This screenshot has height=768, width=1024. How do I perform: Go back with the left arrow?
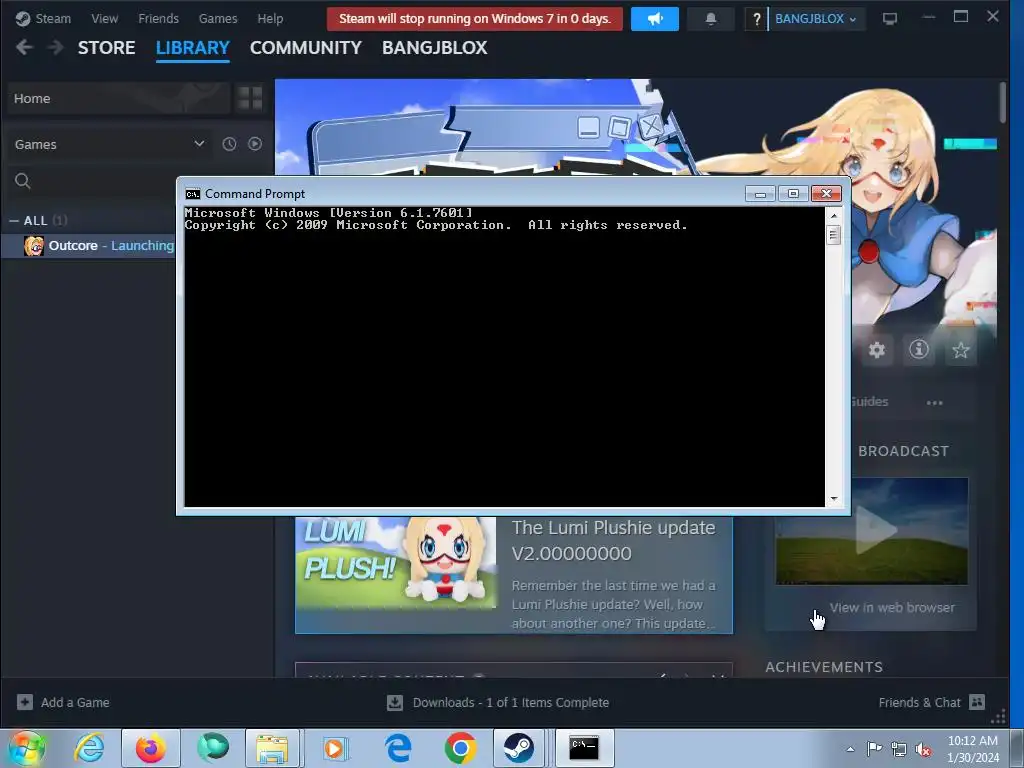coord(24,47)
